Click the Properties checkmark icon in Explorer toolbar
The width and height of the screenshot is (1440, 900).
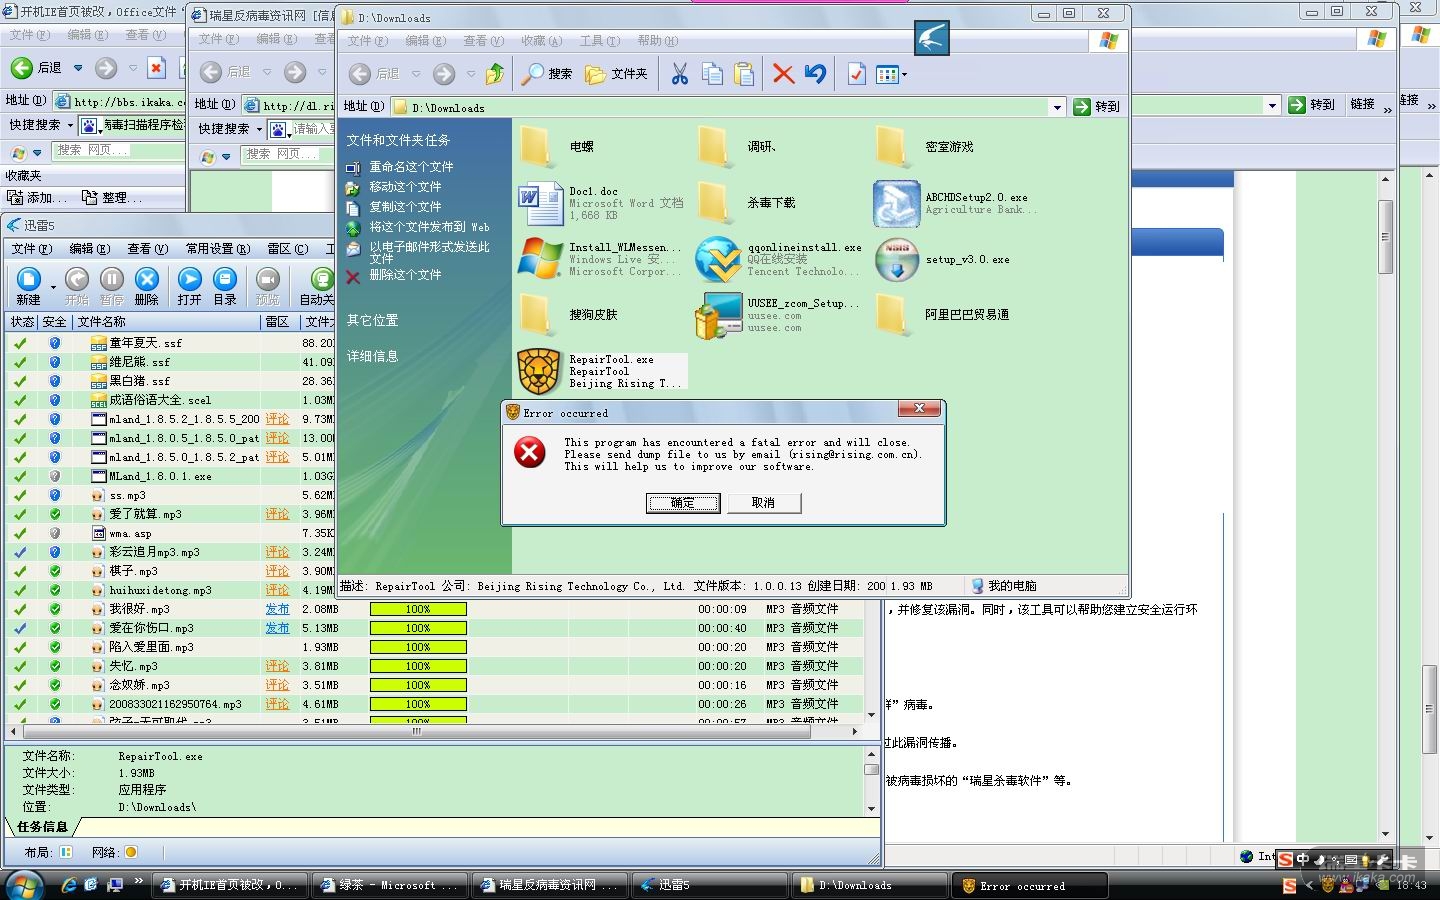point(856,74)
